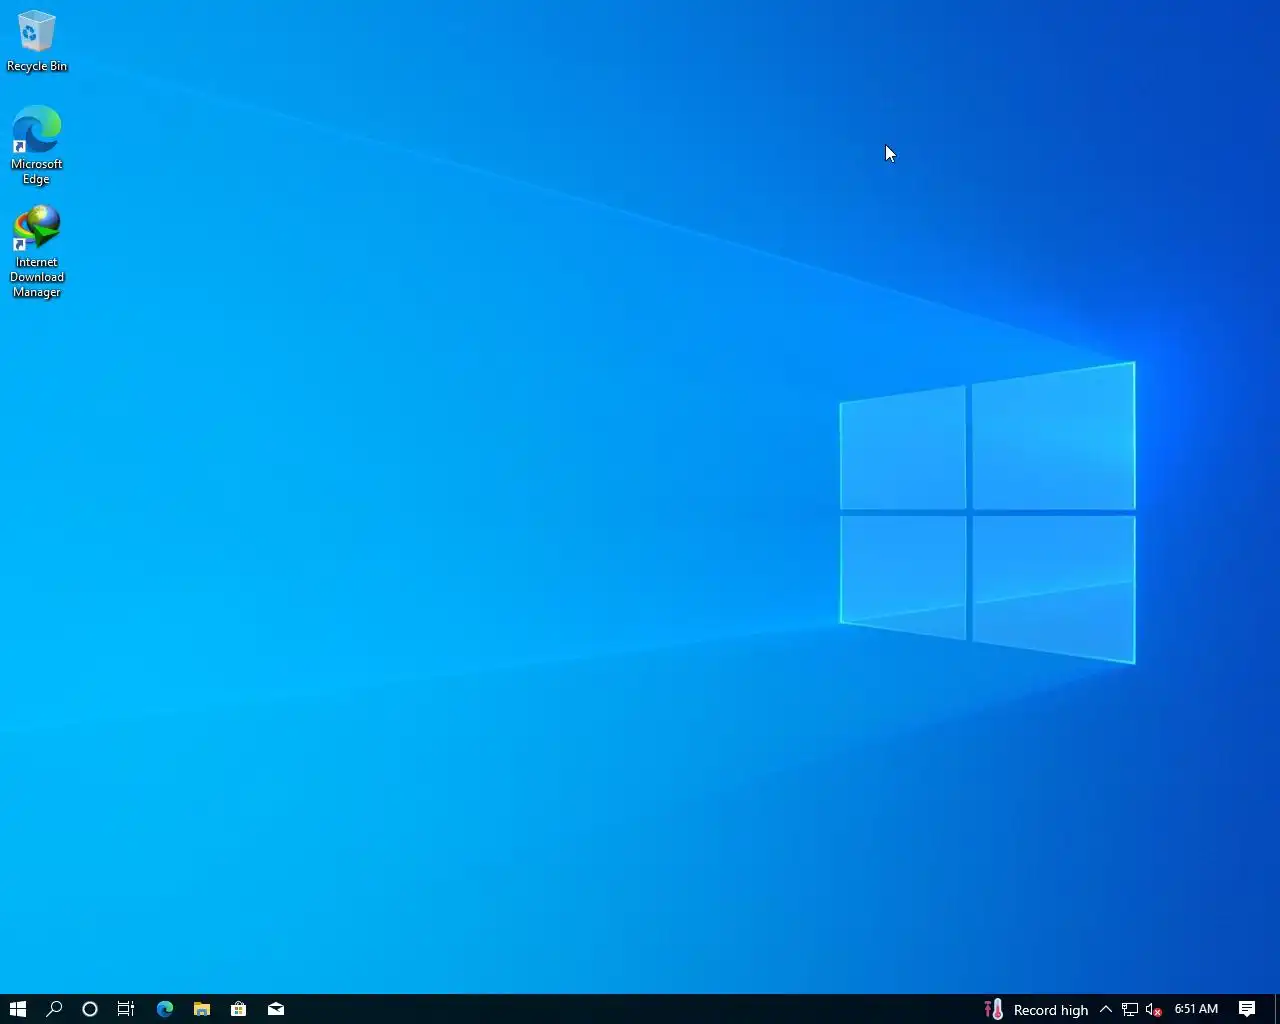
Task: Select the Internet Download Manager desktop shortcut
Action: coord(37,252)
